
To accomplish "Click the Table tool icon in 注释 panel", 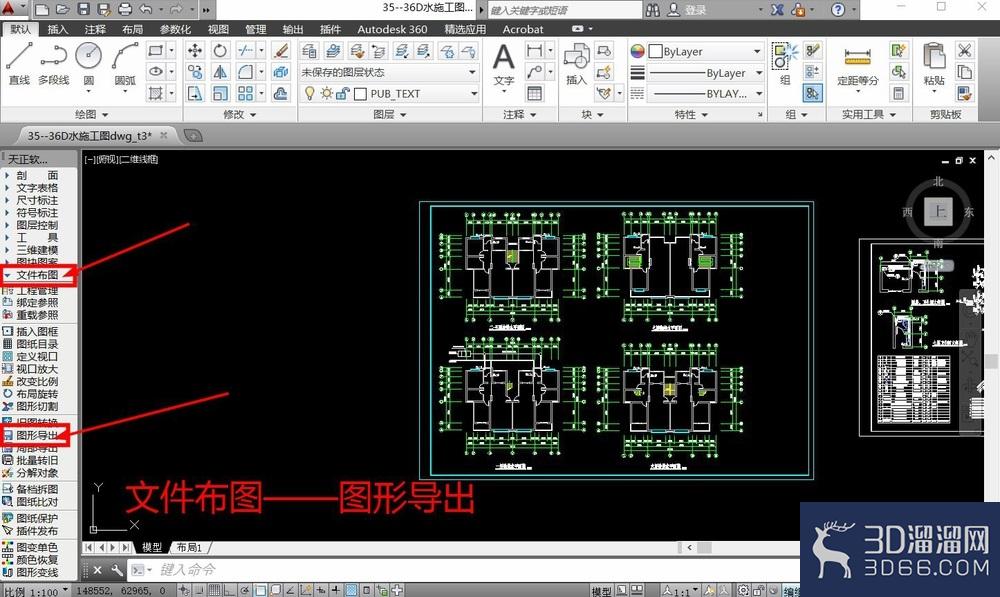I will pyautogui.click(x=534, y=94).
